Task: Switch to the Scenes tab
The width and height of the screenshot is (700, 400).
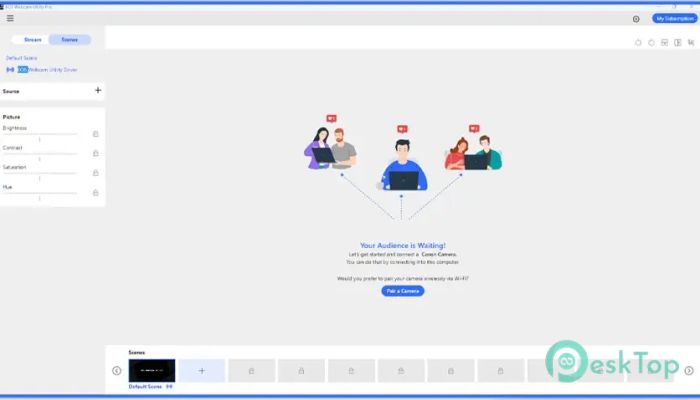Action: (x=70, y=40)
